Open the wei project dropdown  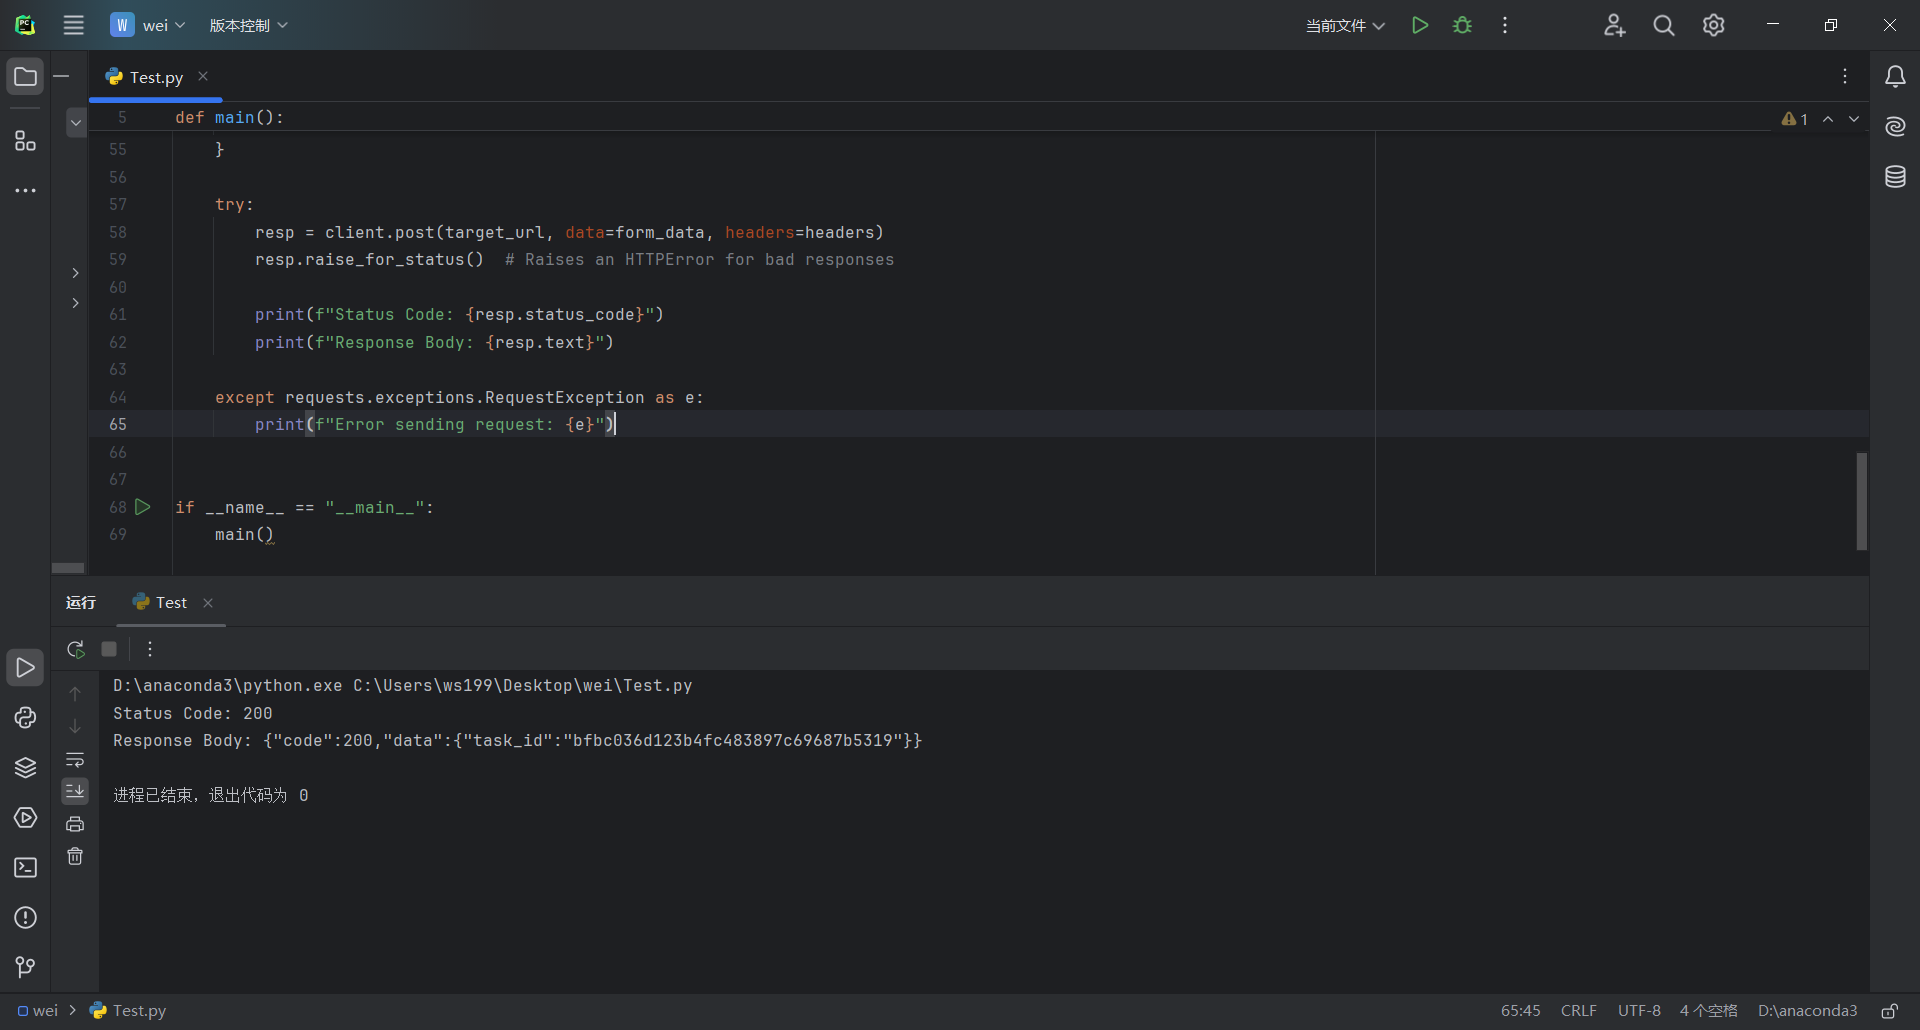(148, 25)
